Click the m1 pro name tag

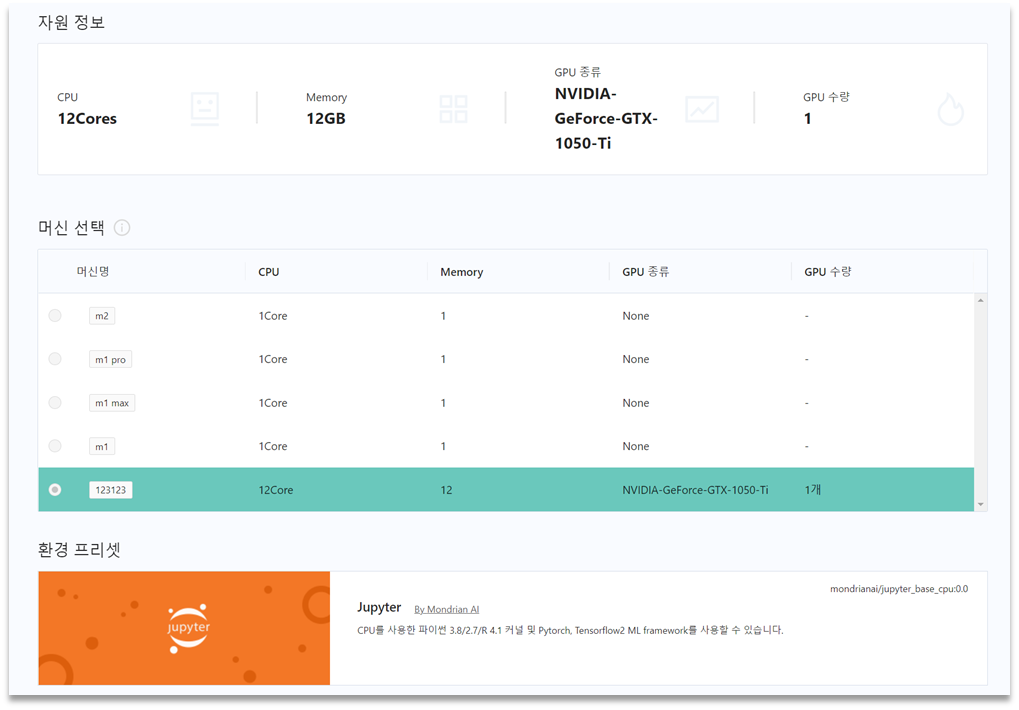pyautogui.click(x=110, y=359)
